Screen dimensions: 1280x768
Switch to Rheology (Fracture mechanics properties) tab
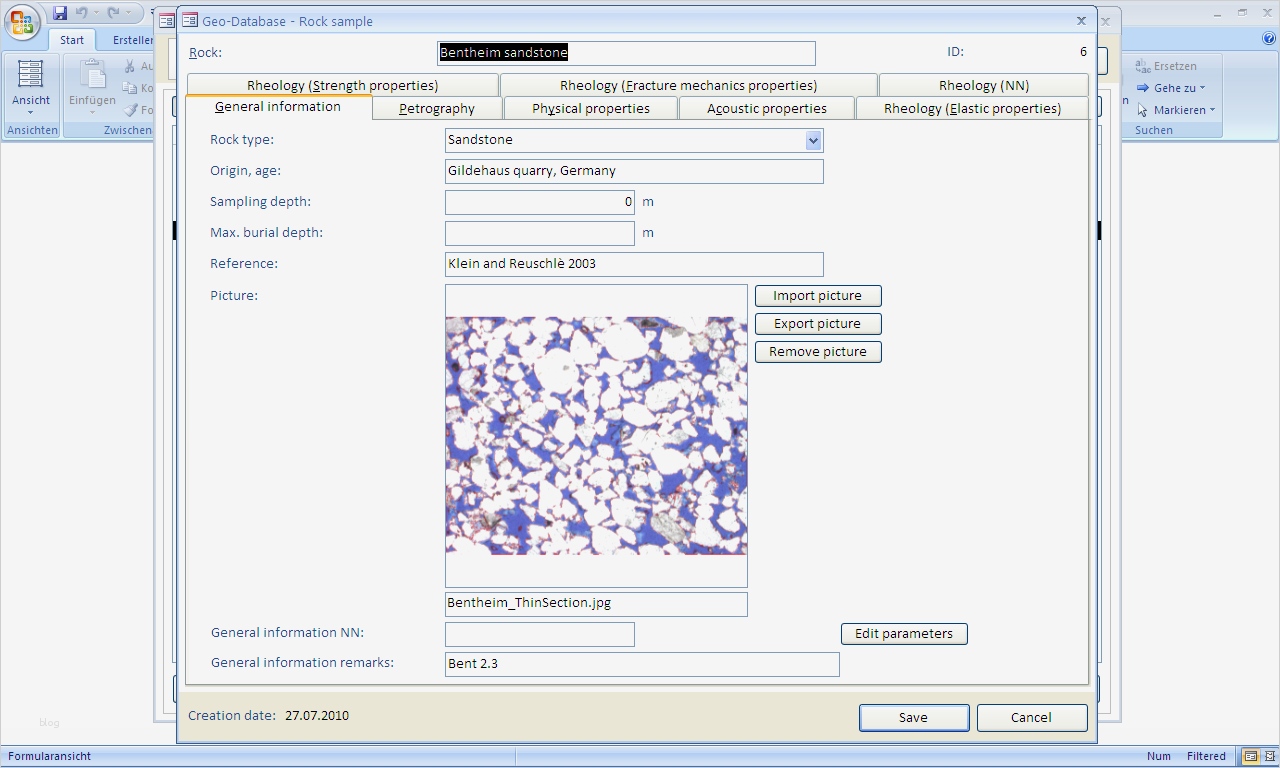[689, 85]
